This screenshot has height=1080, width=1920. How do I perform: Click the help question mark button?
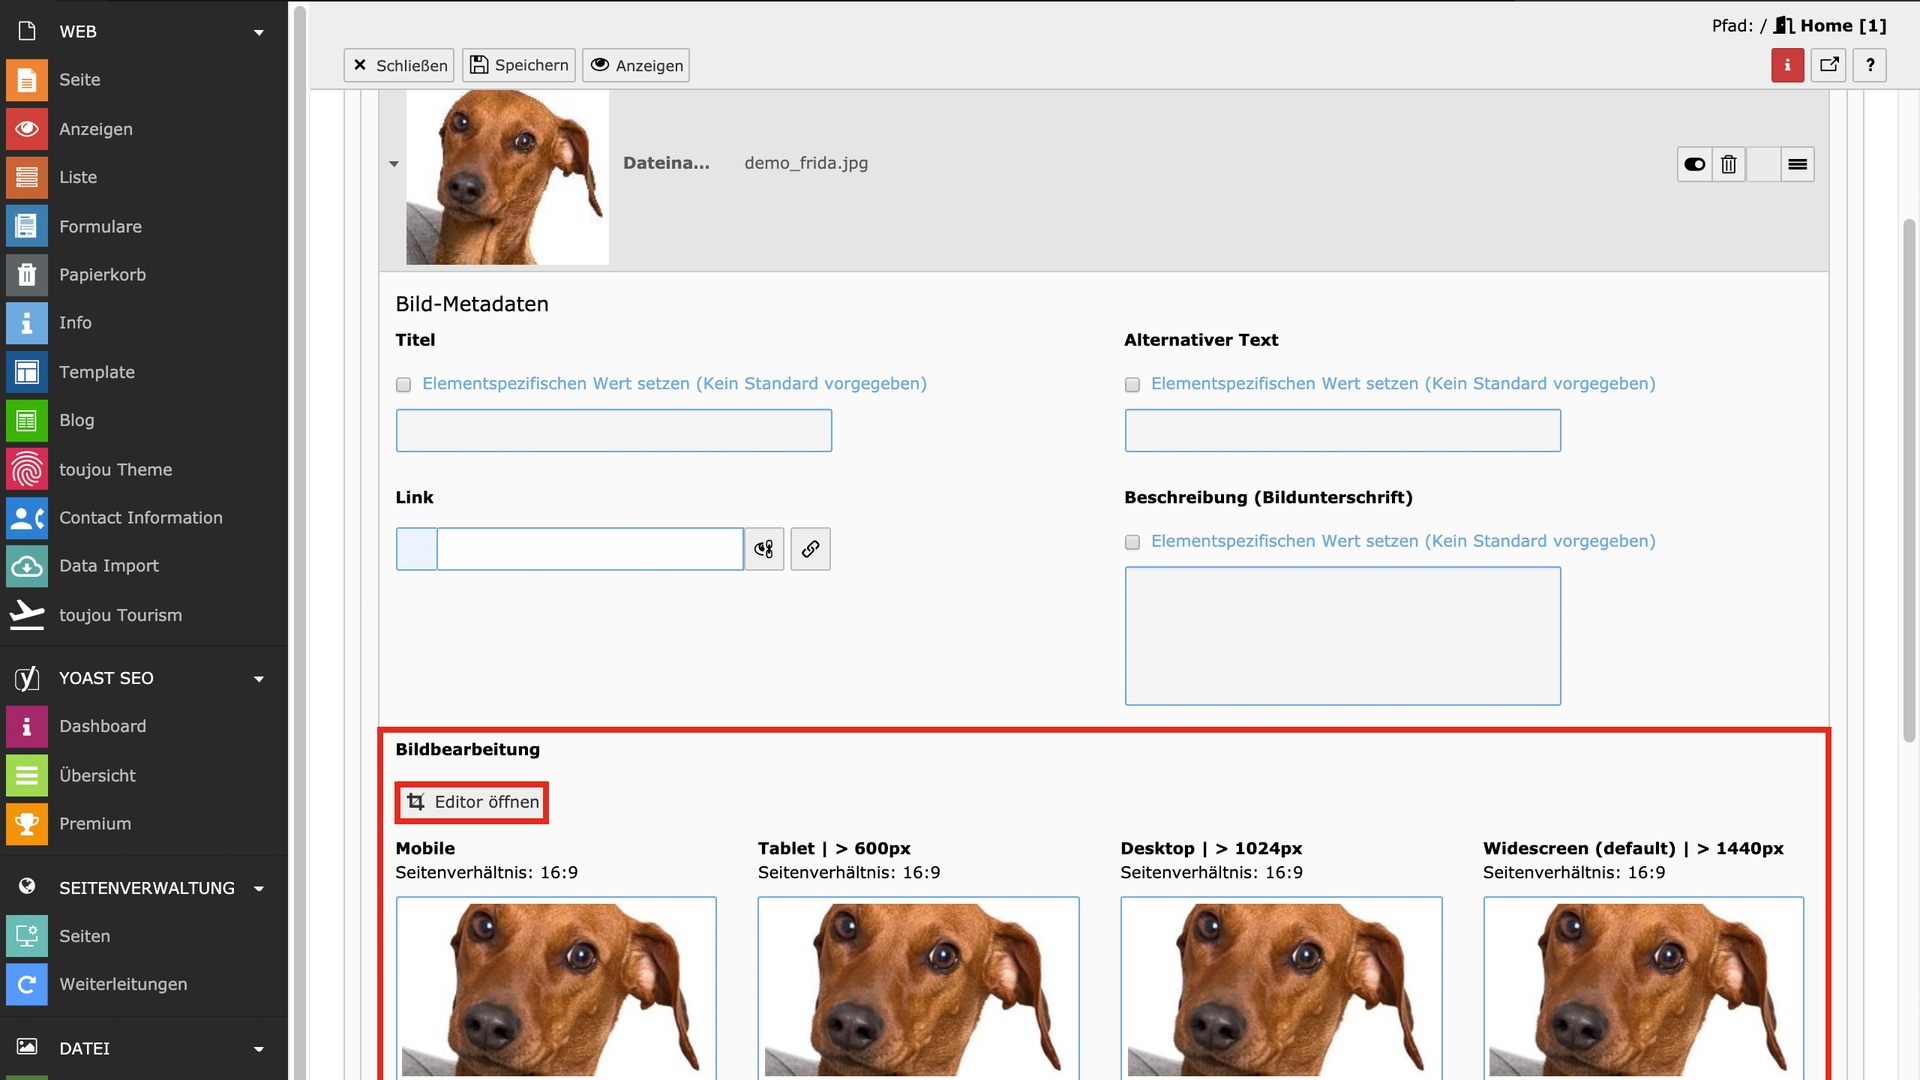[x=1870, y=66]
